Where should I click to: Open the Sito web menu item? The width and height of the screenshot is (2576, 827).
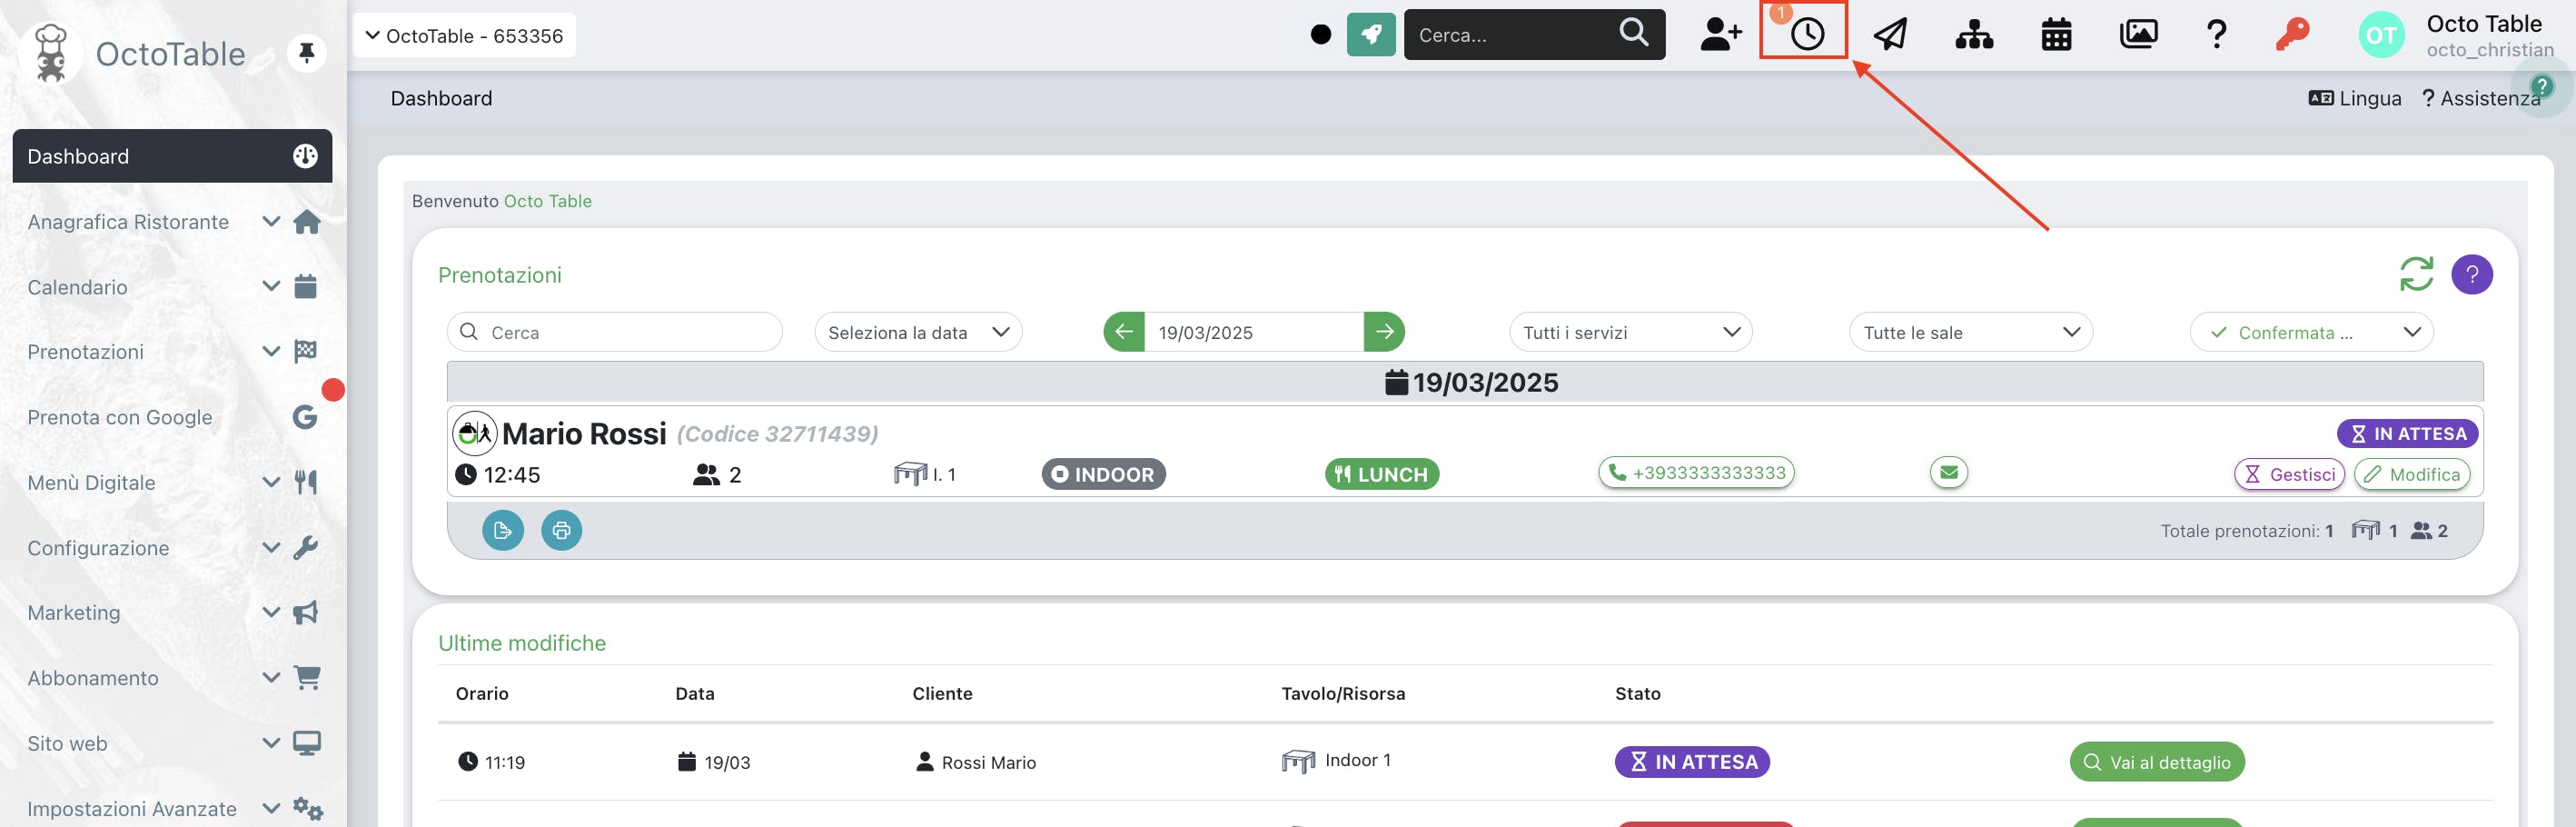point(67,743)
